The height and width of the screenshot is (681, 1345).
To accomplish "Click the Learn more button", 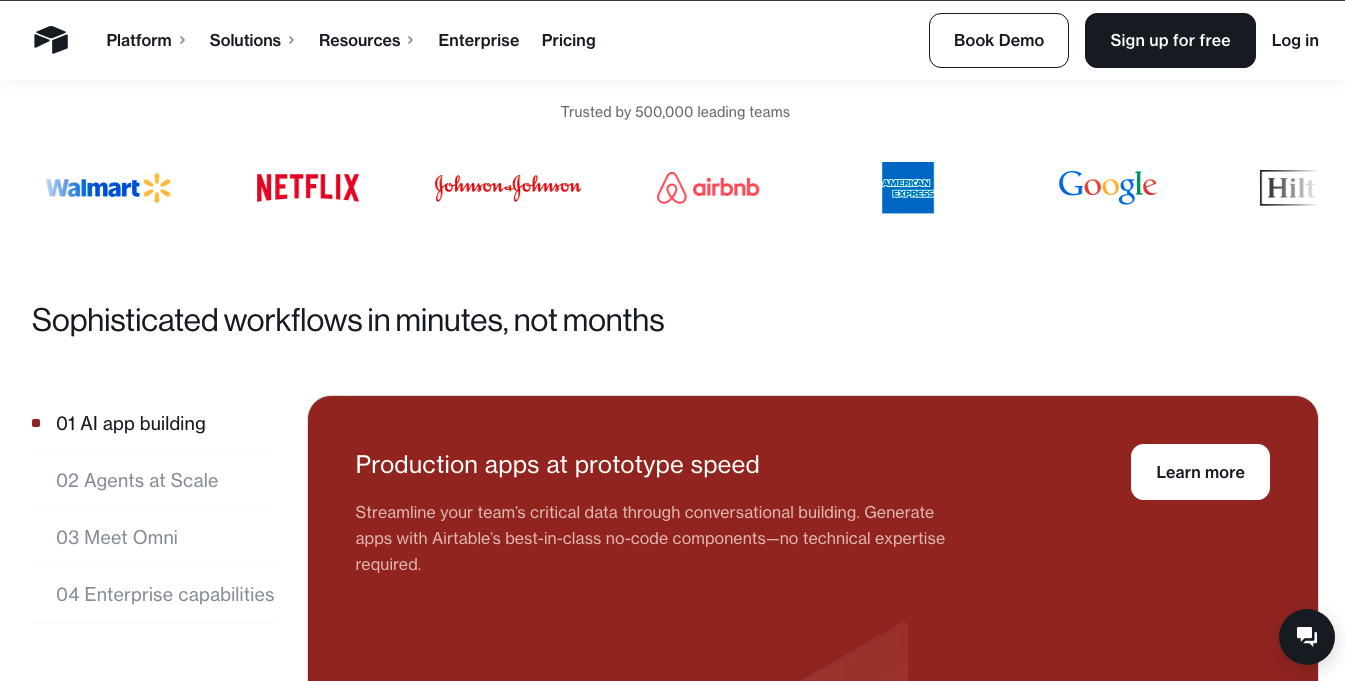I will pyautogui.click(x=1200, y=472).
